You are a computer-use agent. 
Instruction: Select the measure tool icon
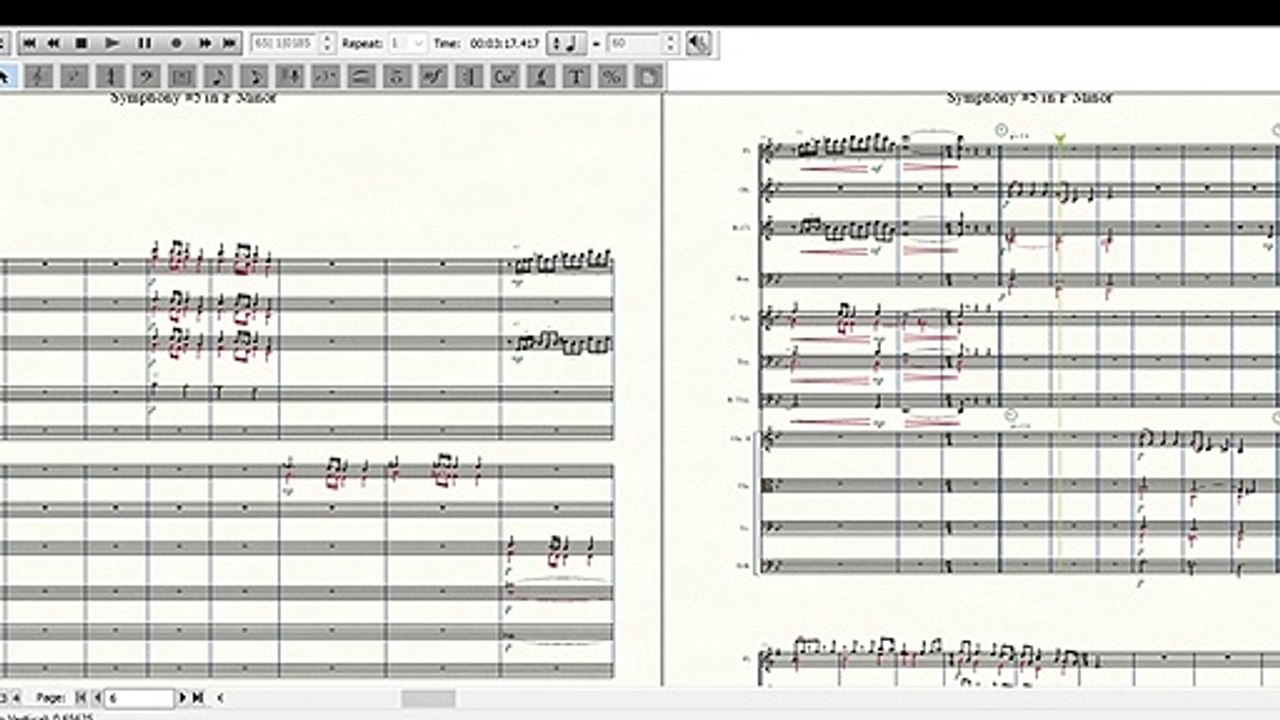pos(182,76)
